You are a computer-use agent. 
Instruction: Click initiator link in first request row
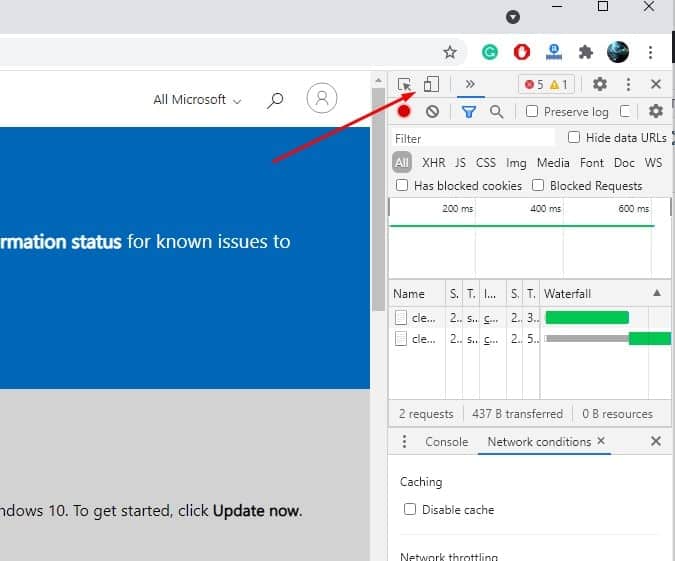click(x=491, y=318)
